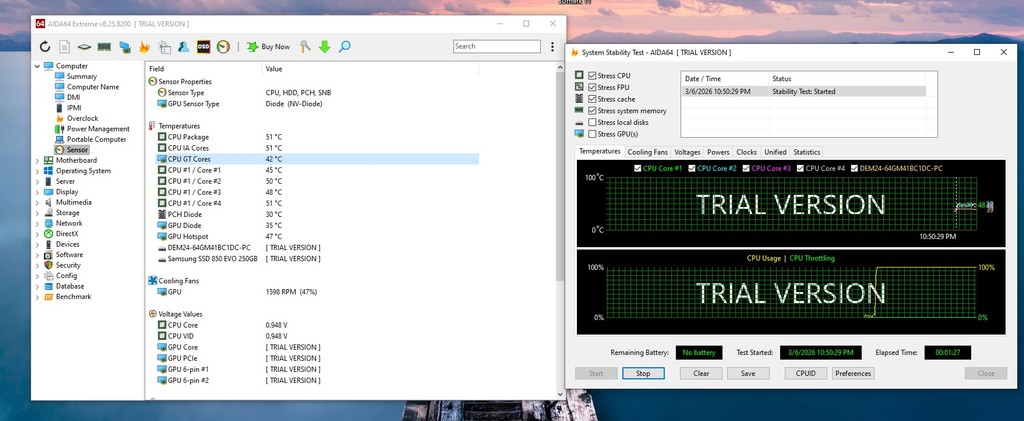This screenshot has width=1024, height=421.
Task: Click the green download arrow icon
Action: 324,47
